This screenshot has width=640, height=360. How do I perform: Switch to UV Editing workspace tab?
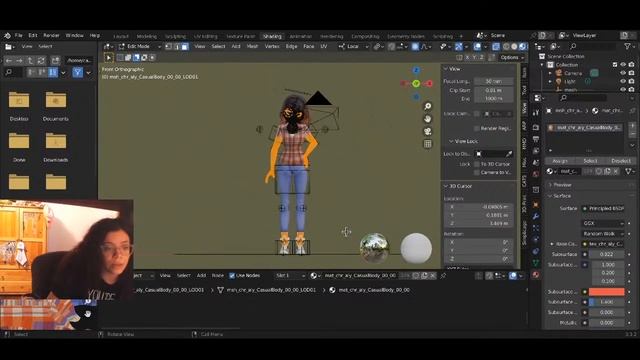[205, 36]
